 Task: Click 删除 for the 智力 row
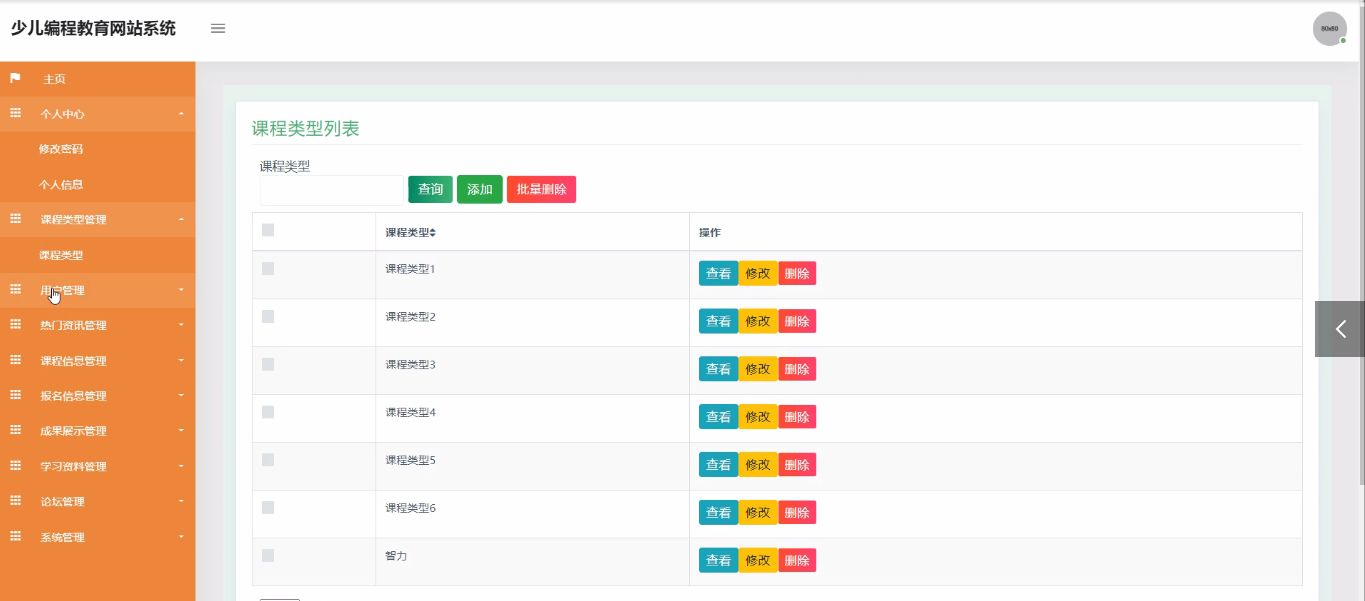pyautogui.click(x=797, y=560)
